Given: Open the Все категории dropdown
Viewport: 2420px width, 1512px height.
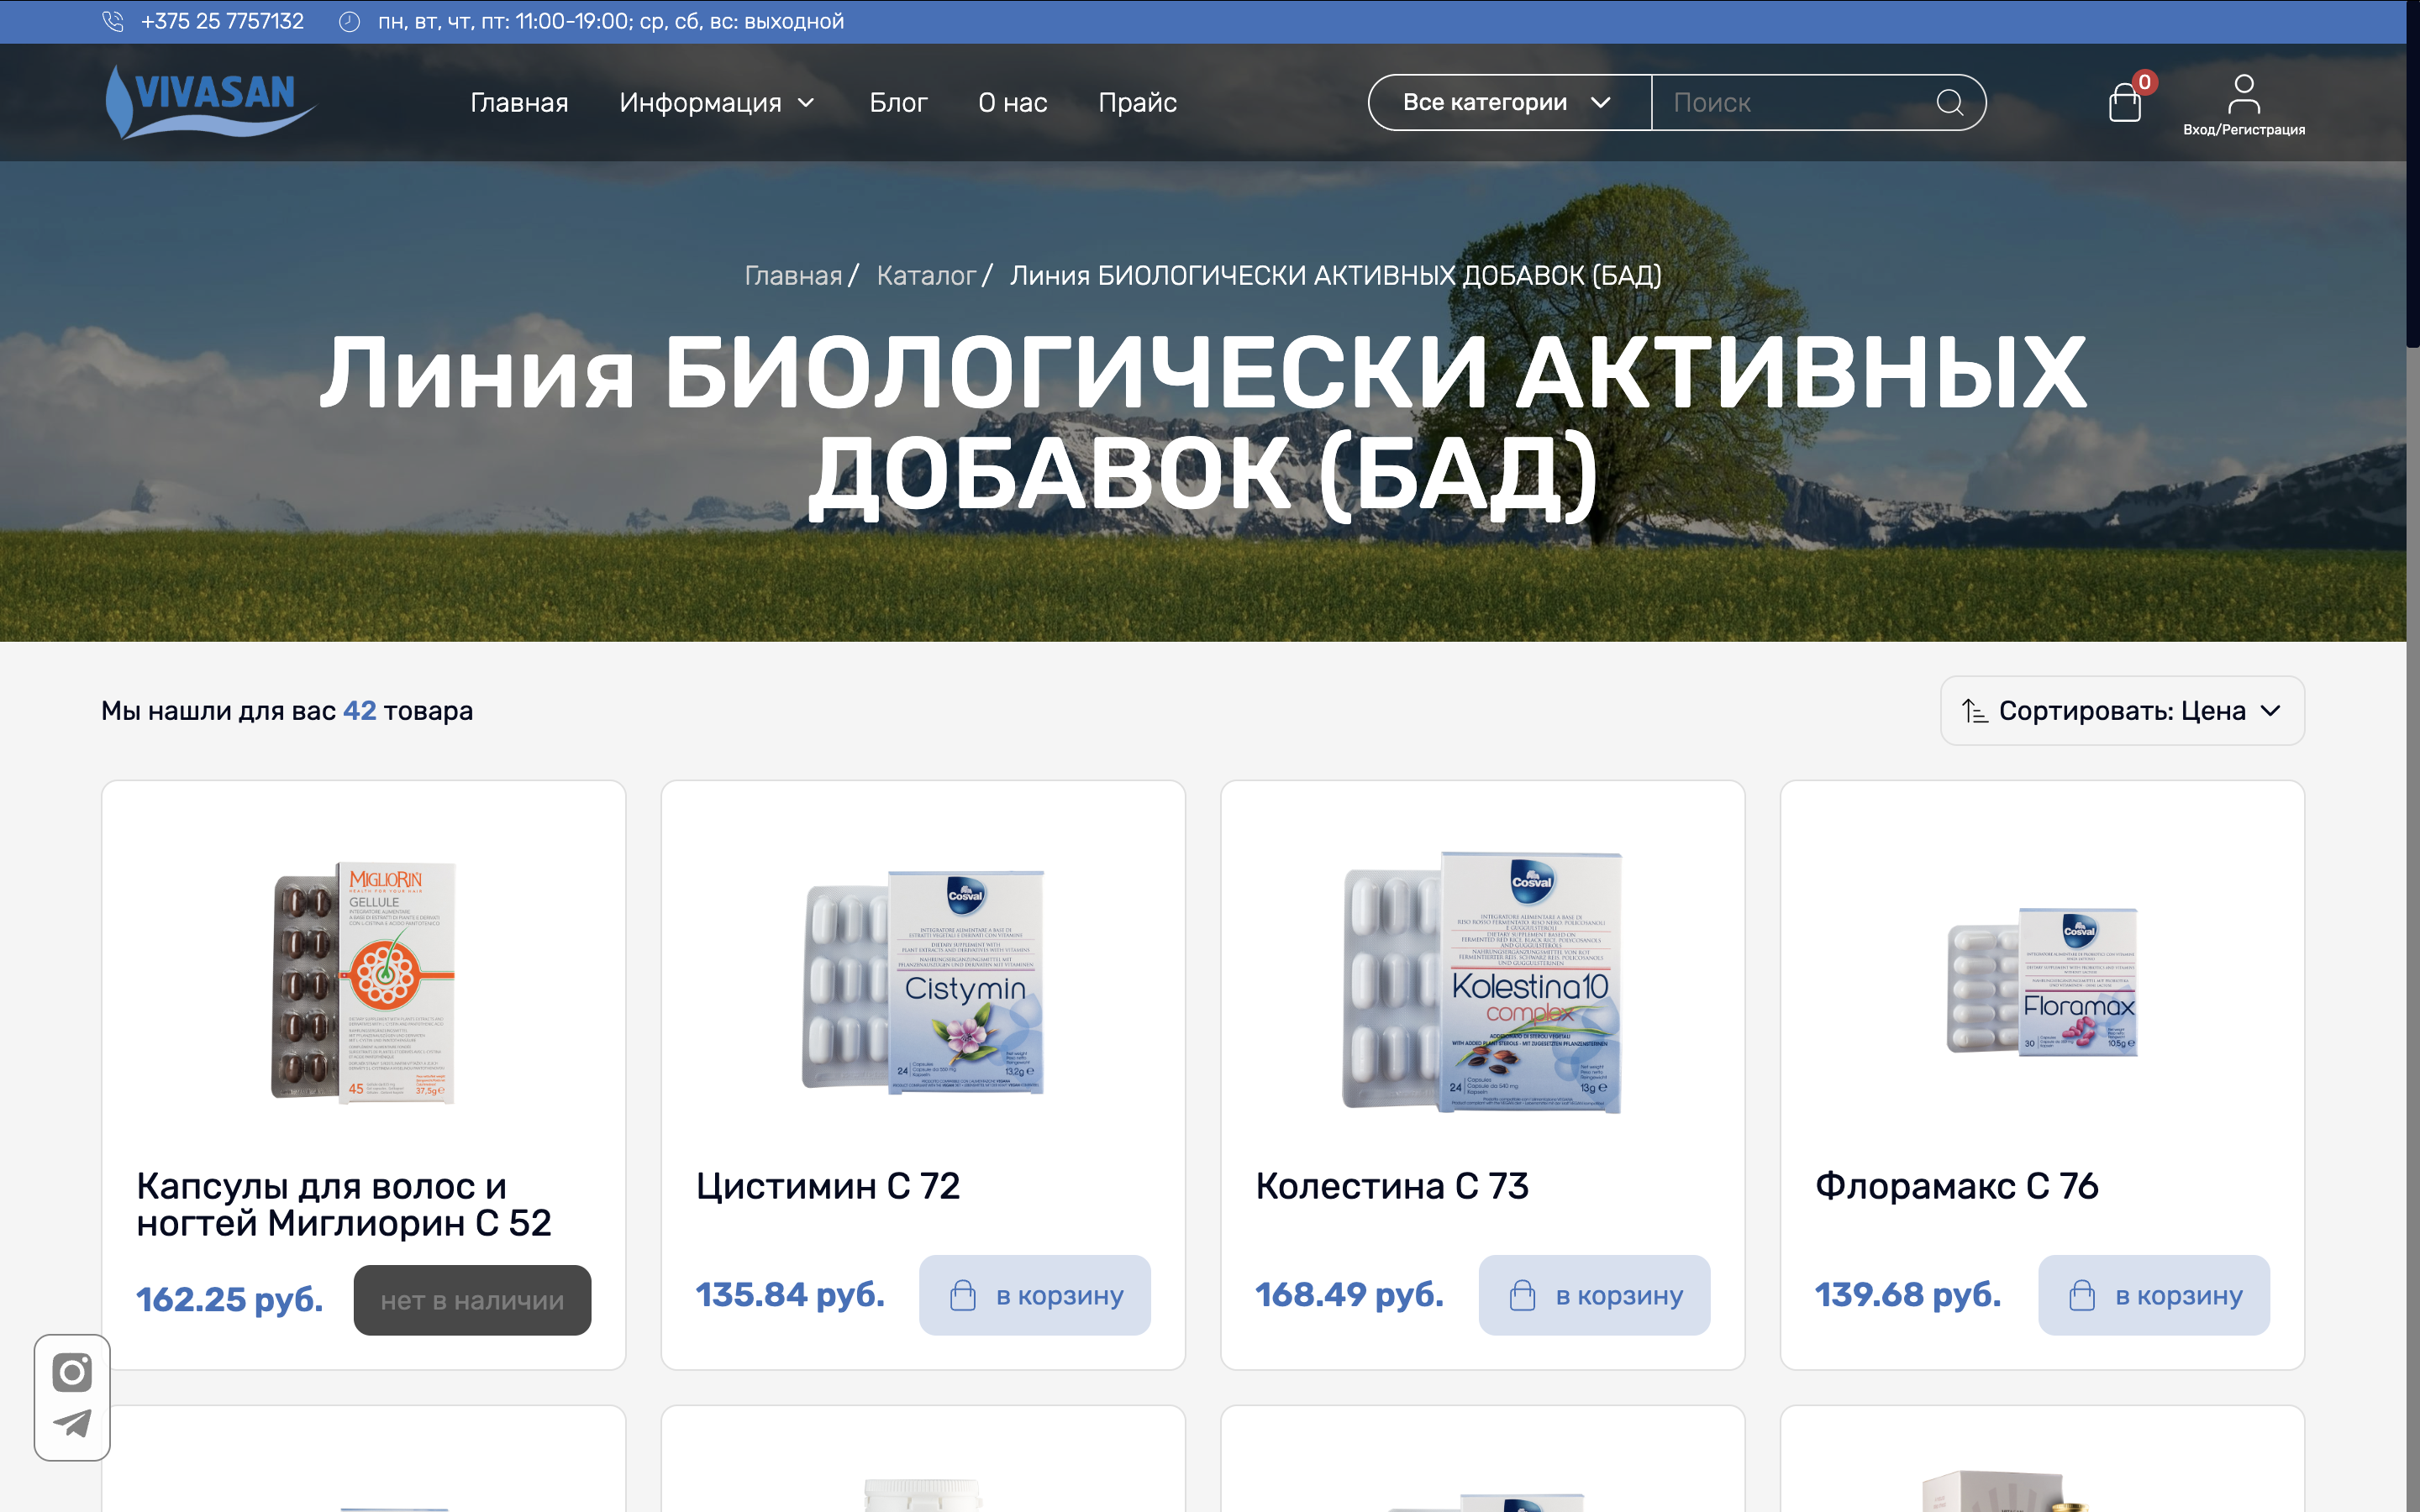Looking at the screenshot, I should (1510, 102).
